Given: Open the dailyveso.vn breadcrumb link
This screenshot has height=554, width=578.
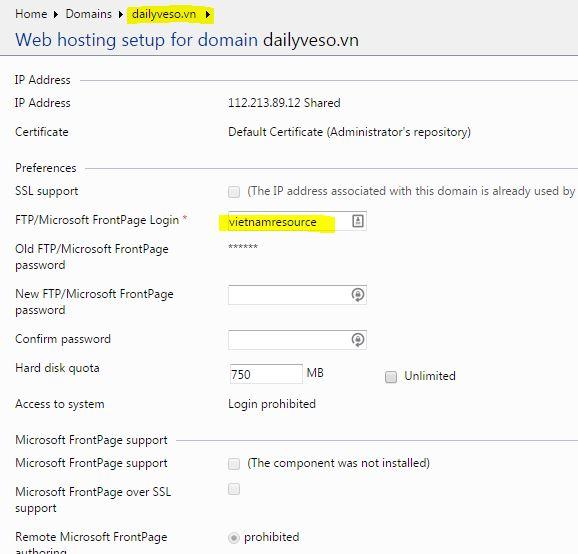Looking at the screenshot, I should click(164, 14).
